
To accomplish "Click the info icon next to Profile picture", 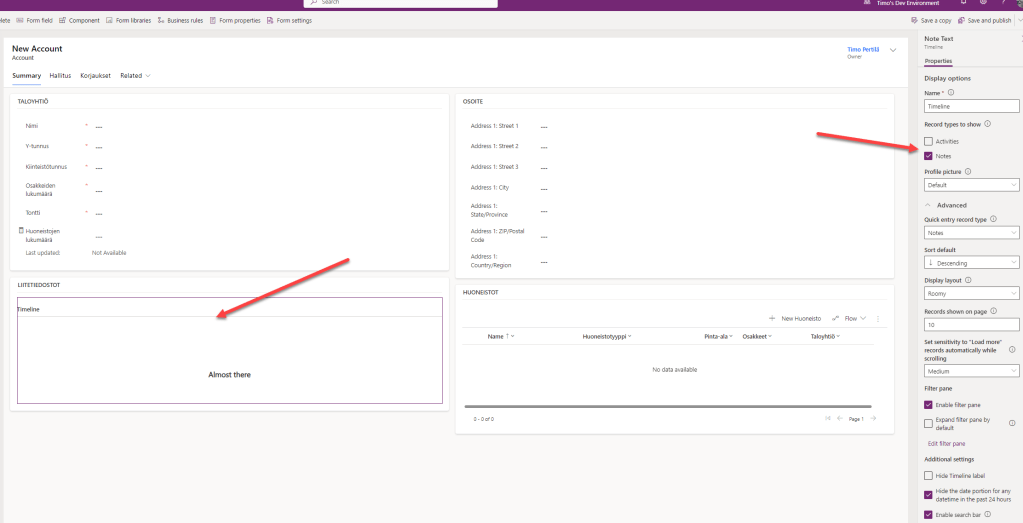I will point(967,171).
